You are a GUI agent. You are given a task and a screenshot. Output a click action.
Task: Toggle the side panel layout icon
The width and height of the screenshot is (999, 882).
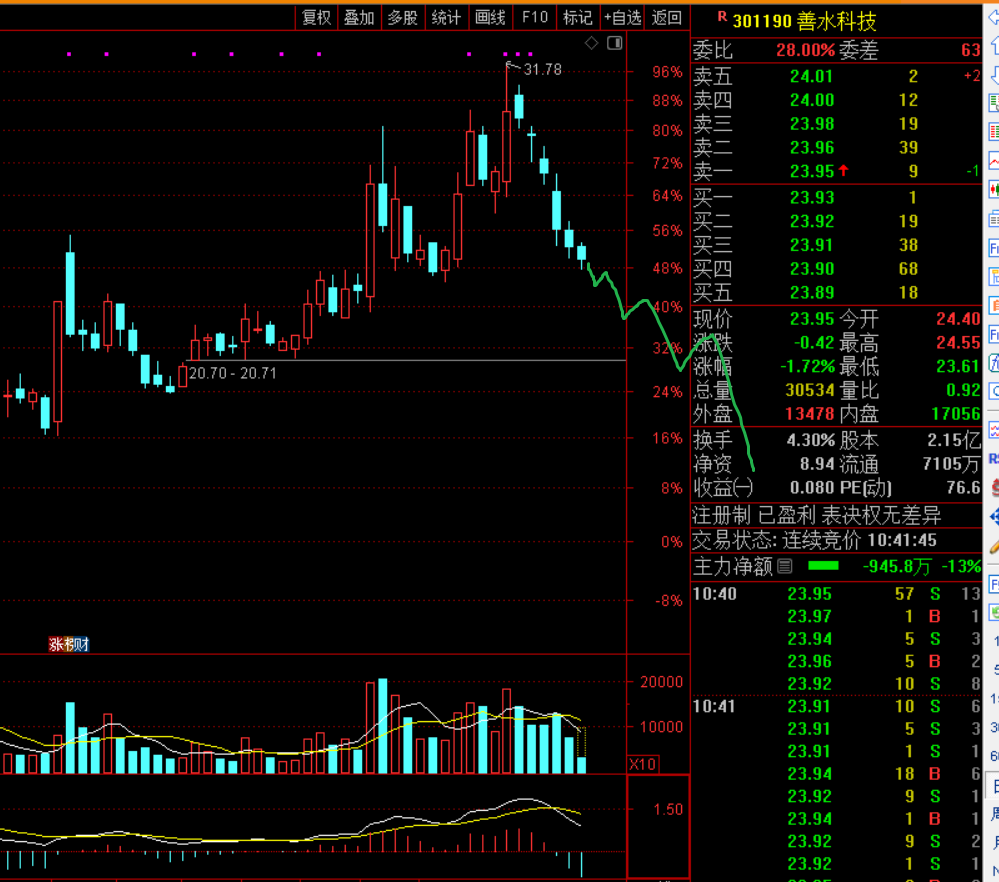[x=615, y=43]
